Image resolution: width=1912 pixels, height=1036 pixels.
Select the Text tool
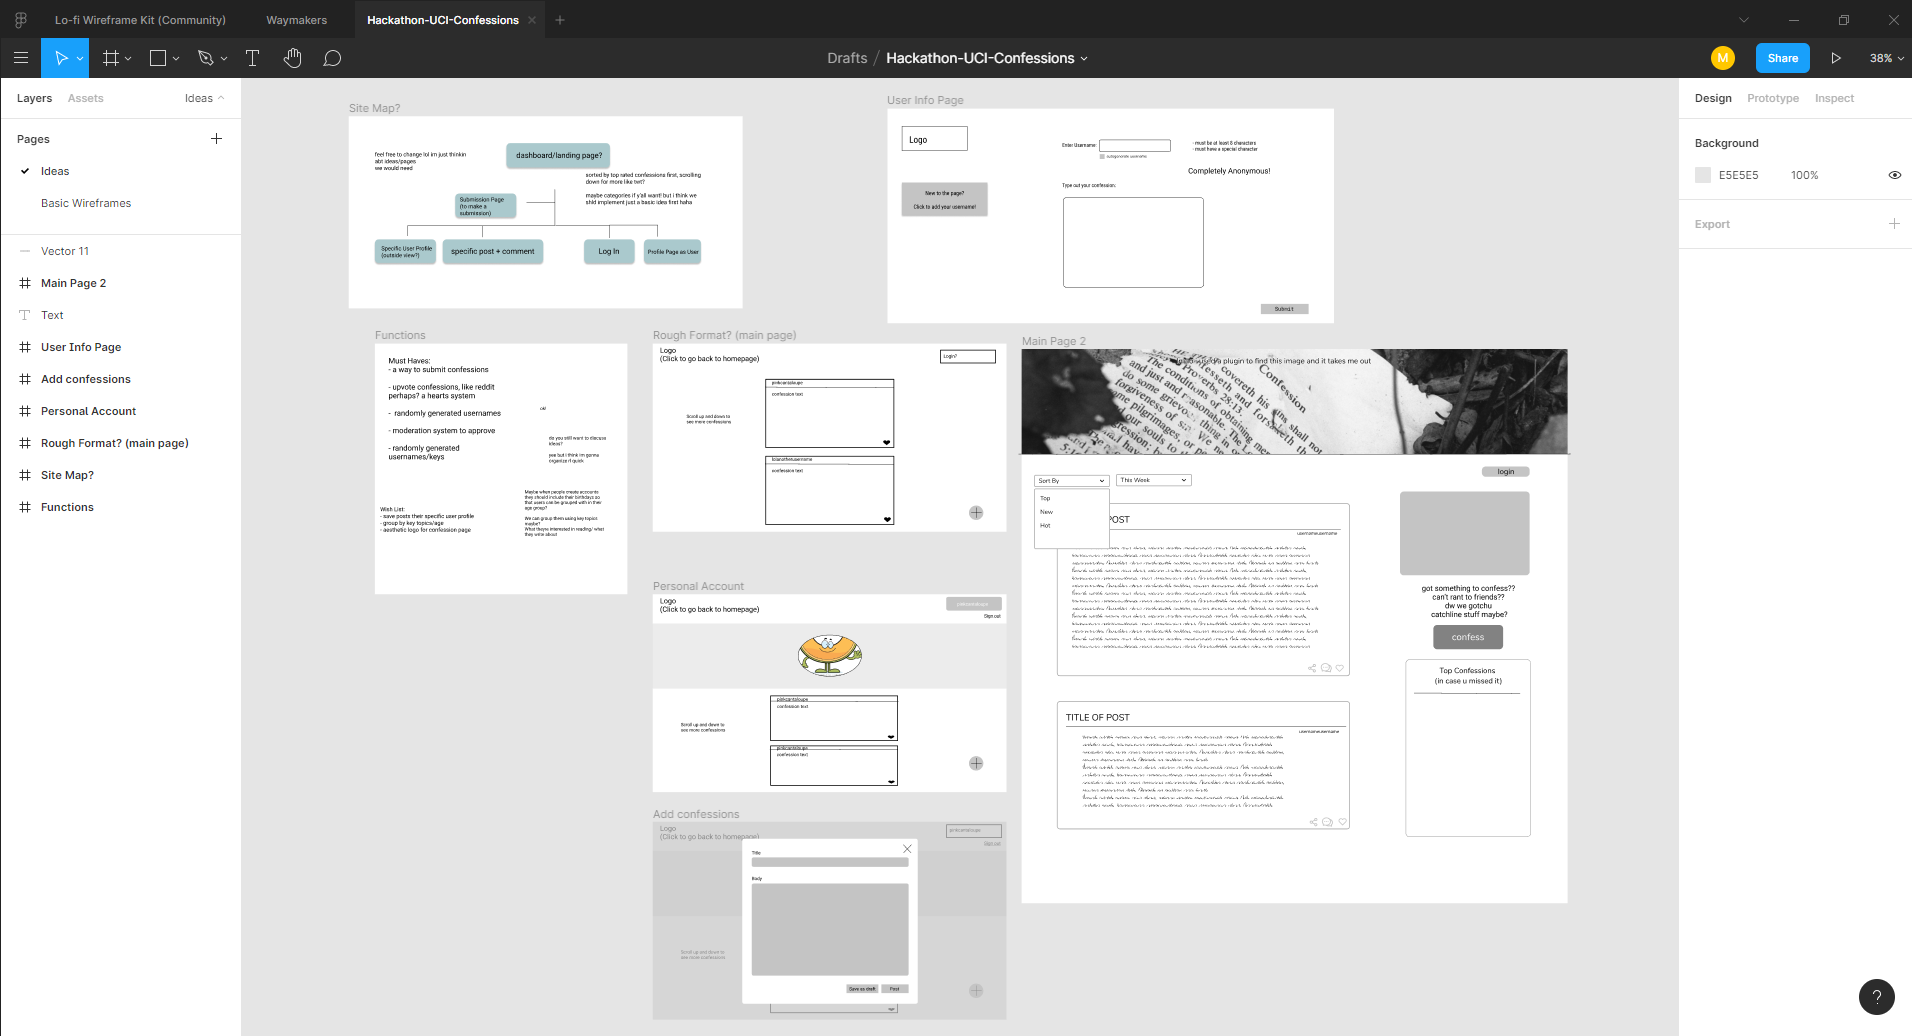(252, 58)
